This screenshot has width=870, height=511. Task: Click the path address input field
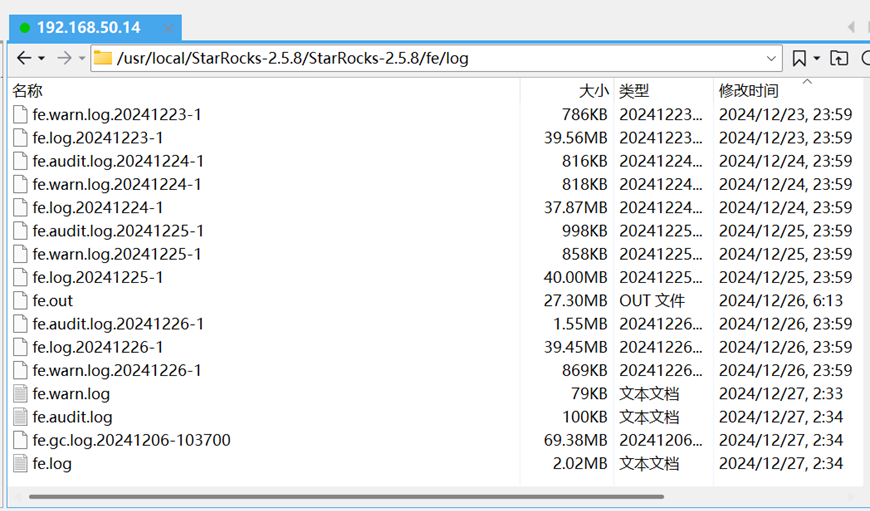(436, 58)
